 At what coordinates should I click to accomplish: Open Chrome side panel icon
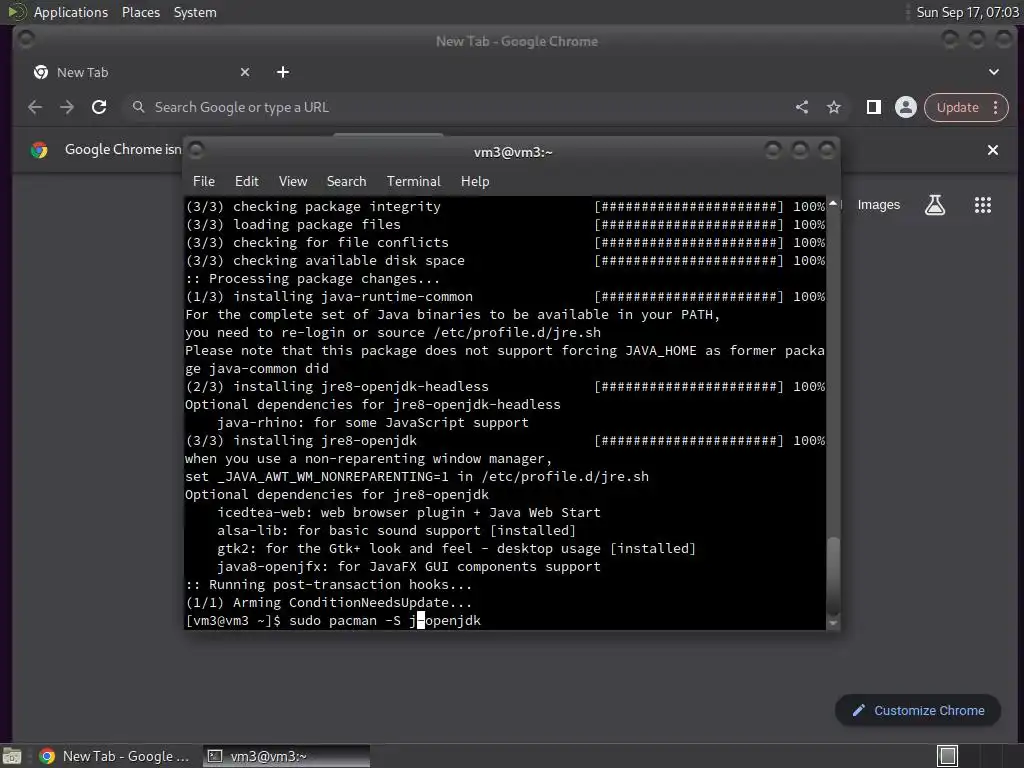click(873, 107)
